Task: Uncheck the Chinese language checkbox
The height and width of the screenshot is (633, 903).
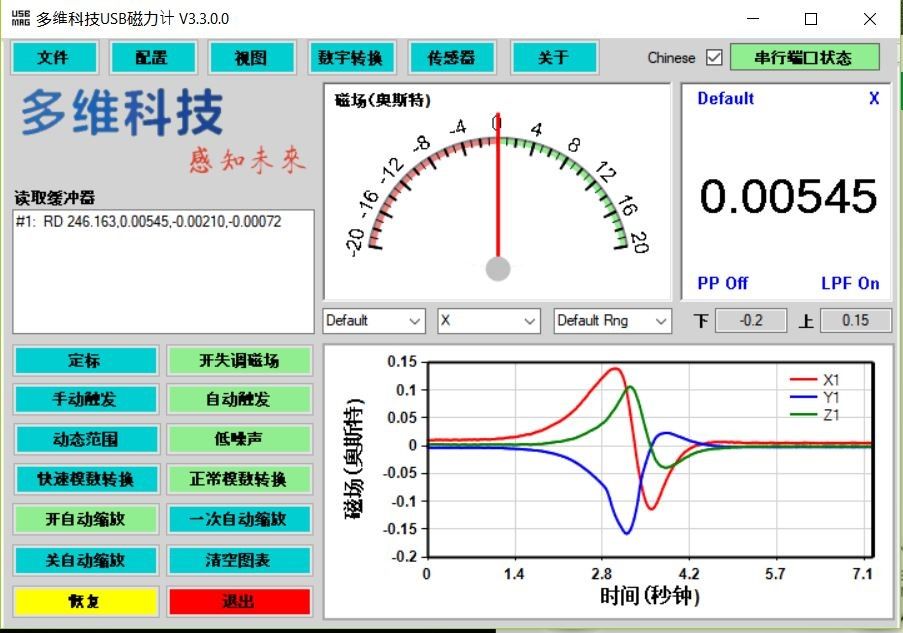Action: click(x=714, y=58)
